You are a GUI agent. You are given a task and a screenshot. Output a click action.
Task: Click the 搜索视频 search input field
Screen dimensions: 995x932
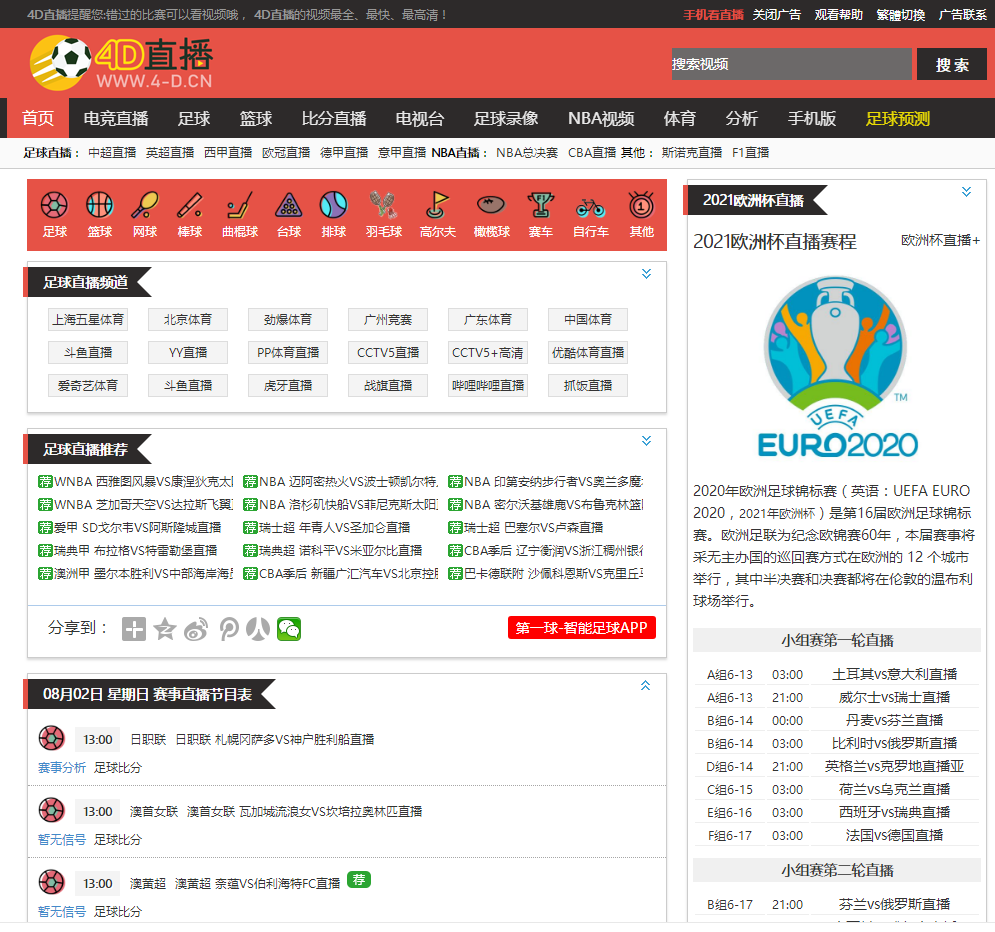click(791, 64)
